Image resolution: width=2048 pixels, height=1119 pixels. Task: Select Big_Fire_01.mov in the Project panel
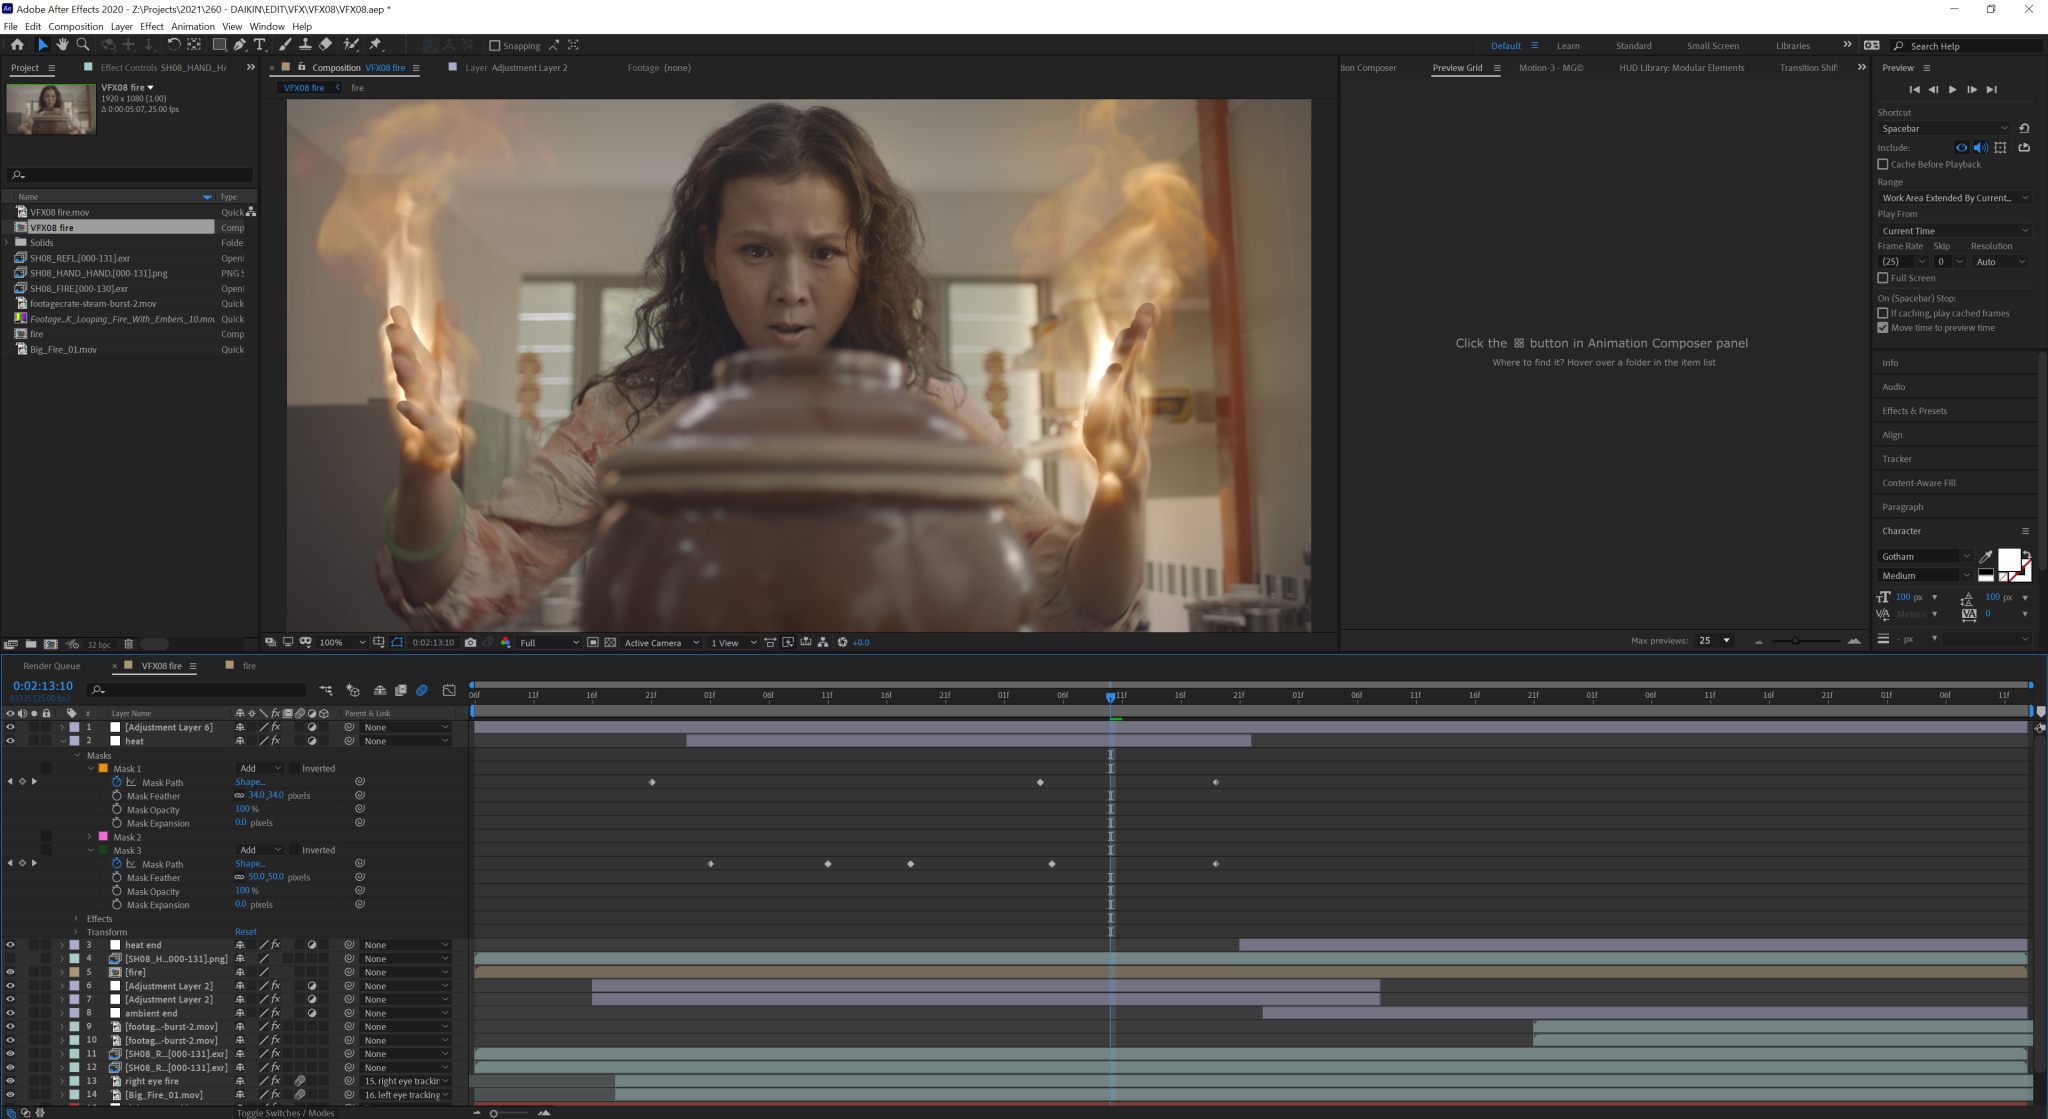[63, 350]
